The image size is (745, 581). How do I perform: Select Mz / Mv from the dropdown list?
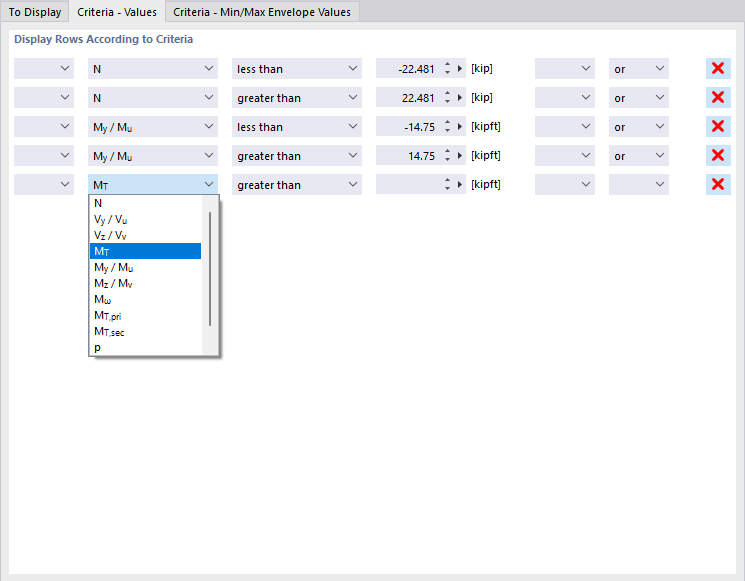click(x=145, y=284)
